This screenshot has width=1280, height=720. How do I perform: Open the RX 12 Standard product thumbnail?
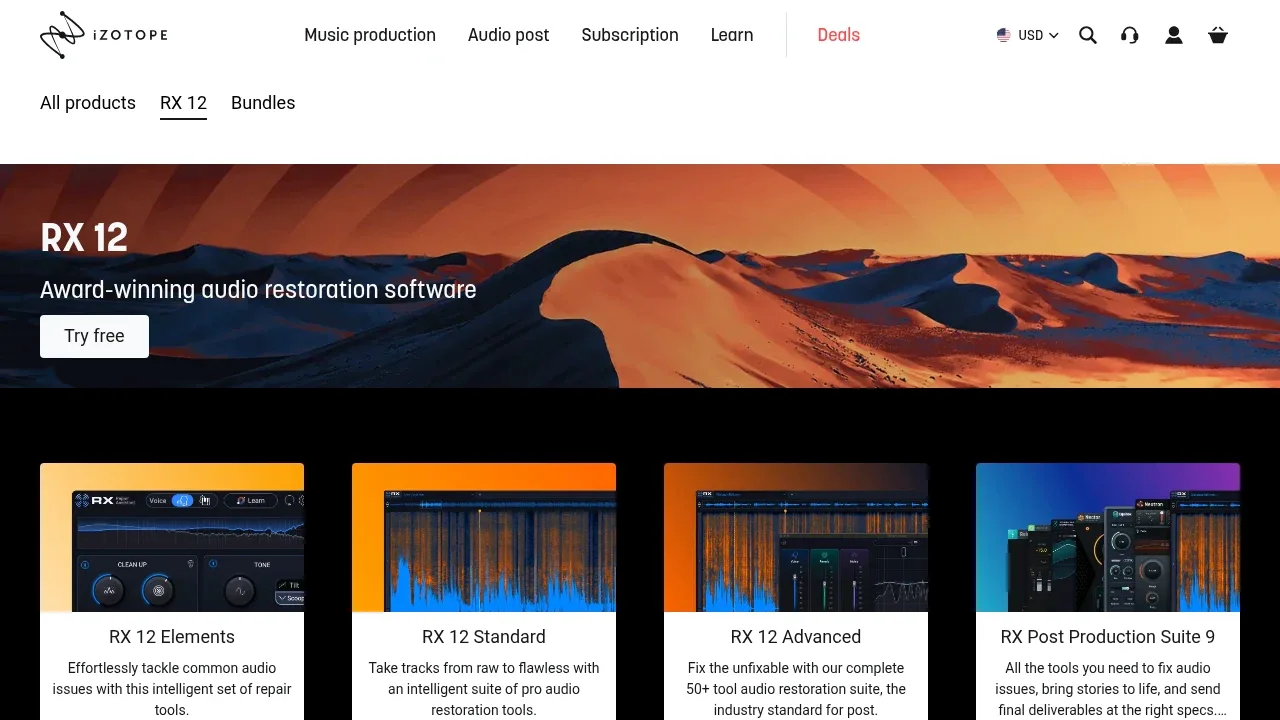point(484,537)
